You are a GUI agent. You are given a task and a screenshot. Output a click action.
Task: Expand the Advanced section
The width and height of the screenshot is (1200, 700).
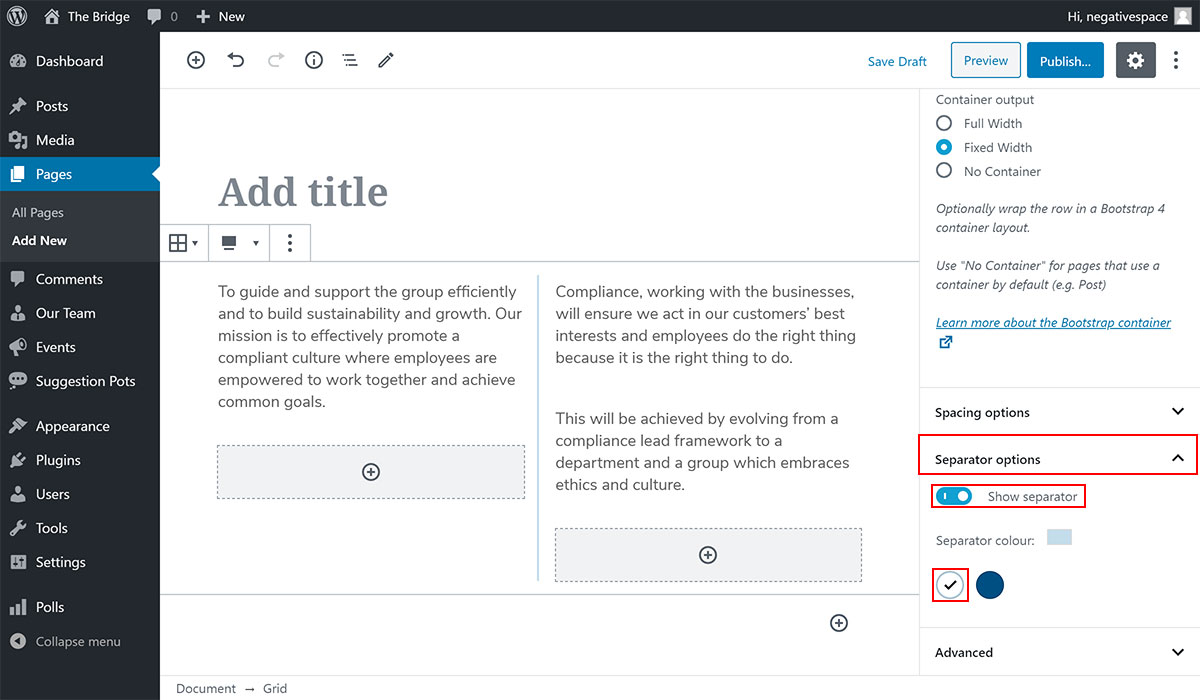[x=1058, y=652]
